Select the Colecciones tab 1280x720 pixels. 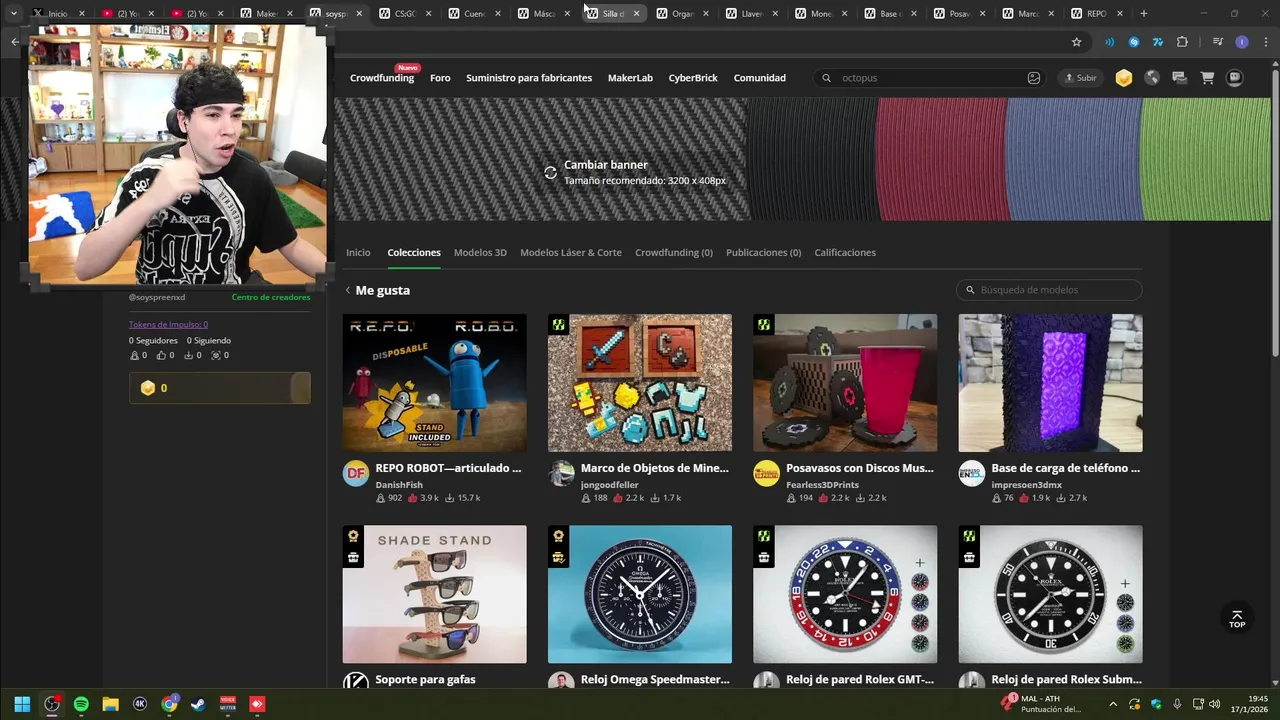414,253
